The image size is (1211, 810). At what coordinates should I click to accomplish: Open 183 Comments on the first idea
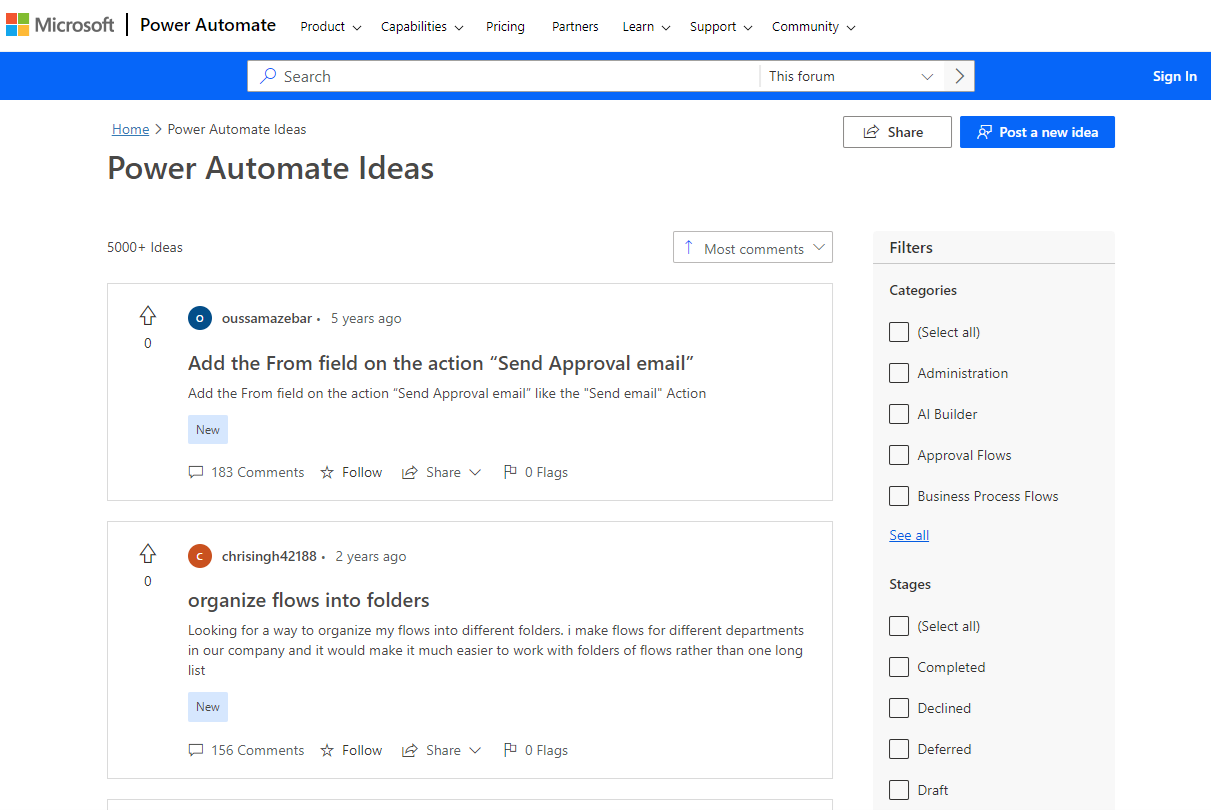[x=246, y=472]
